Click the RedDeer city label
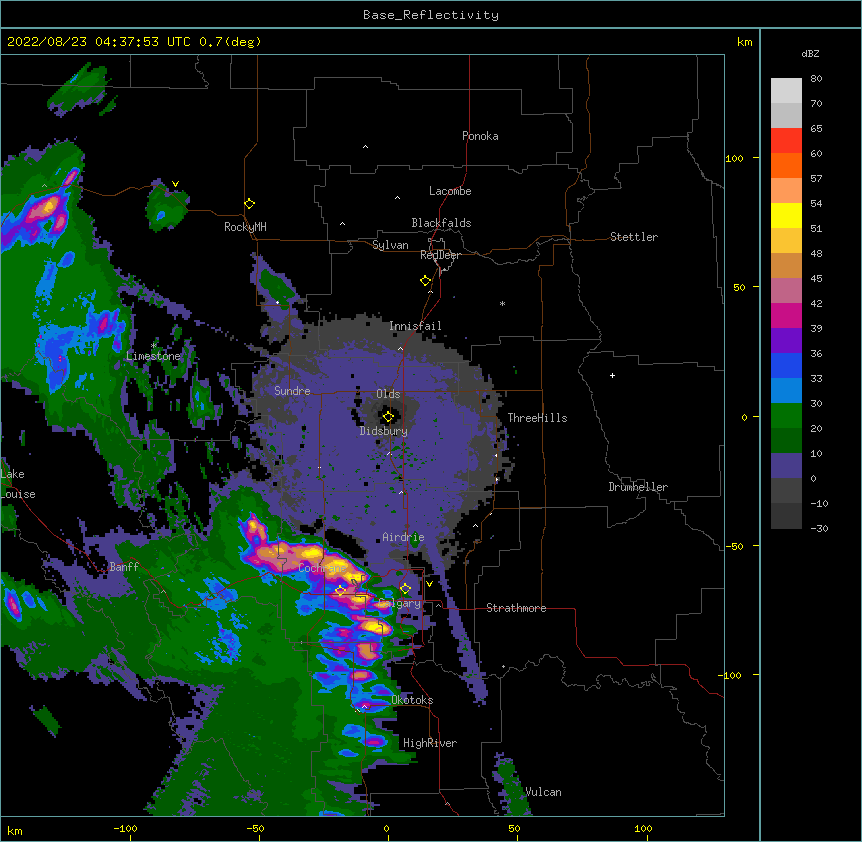This screenshot has width=862, height=842. point(440,255)
